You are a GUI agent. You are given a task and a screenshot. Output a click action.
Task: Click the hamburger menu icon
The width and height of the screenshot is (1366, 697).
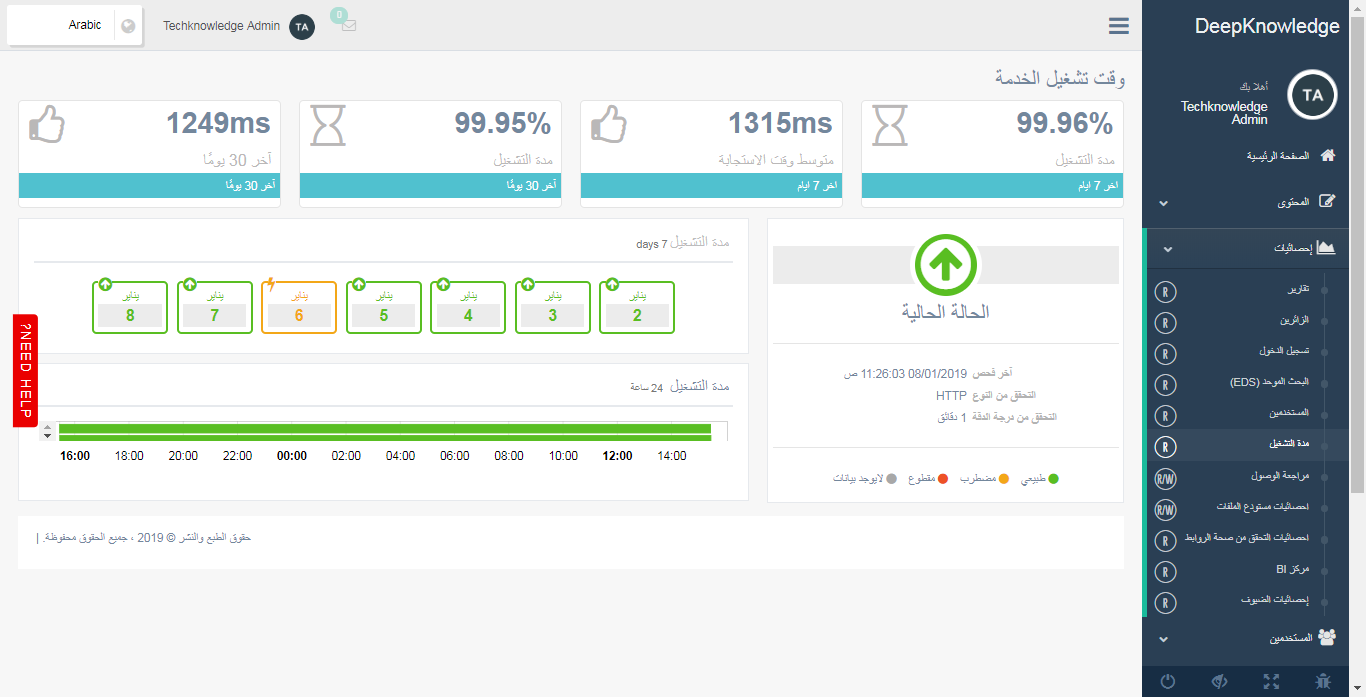(x=1118, y=26)
